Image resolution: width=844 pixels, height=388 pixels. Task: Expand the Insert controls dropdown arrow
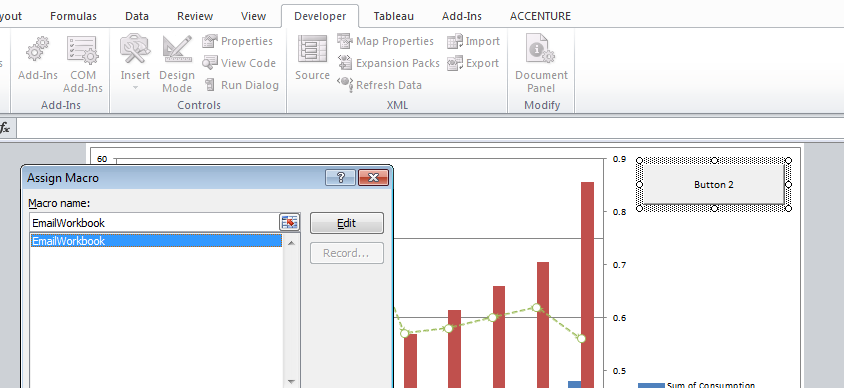point(135,88)
